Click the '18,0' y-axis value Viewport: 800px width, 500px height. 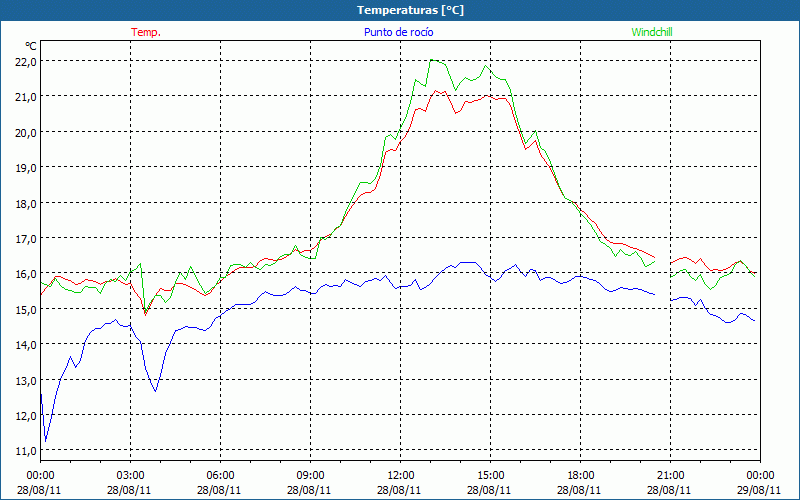tap(26, 203)
